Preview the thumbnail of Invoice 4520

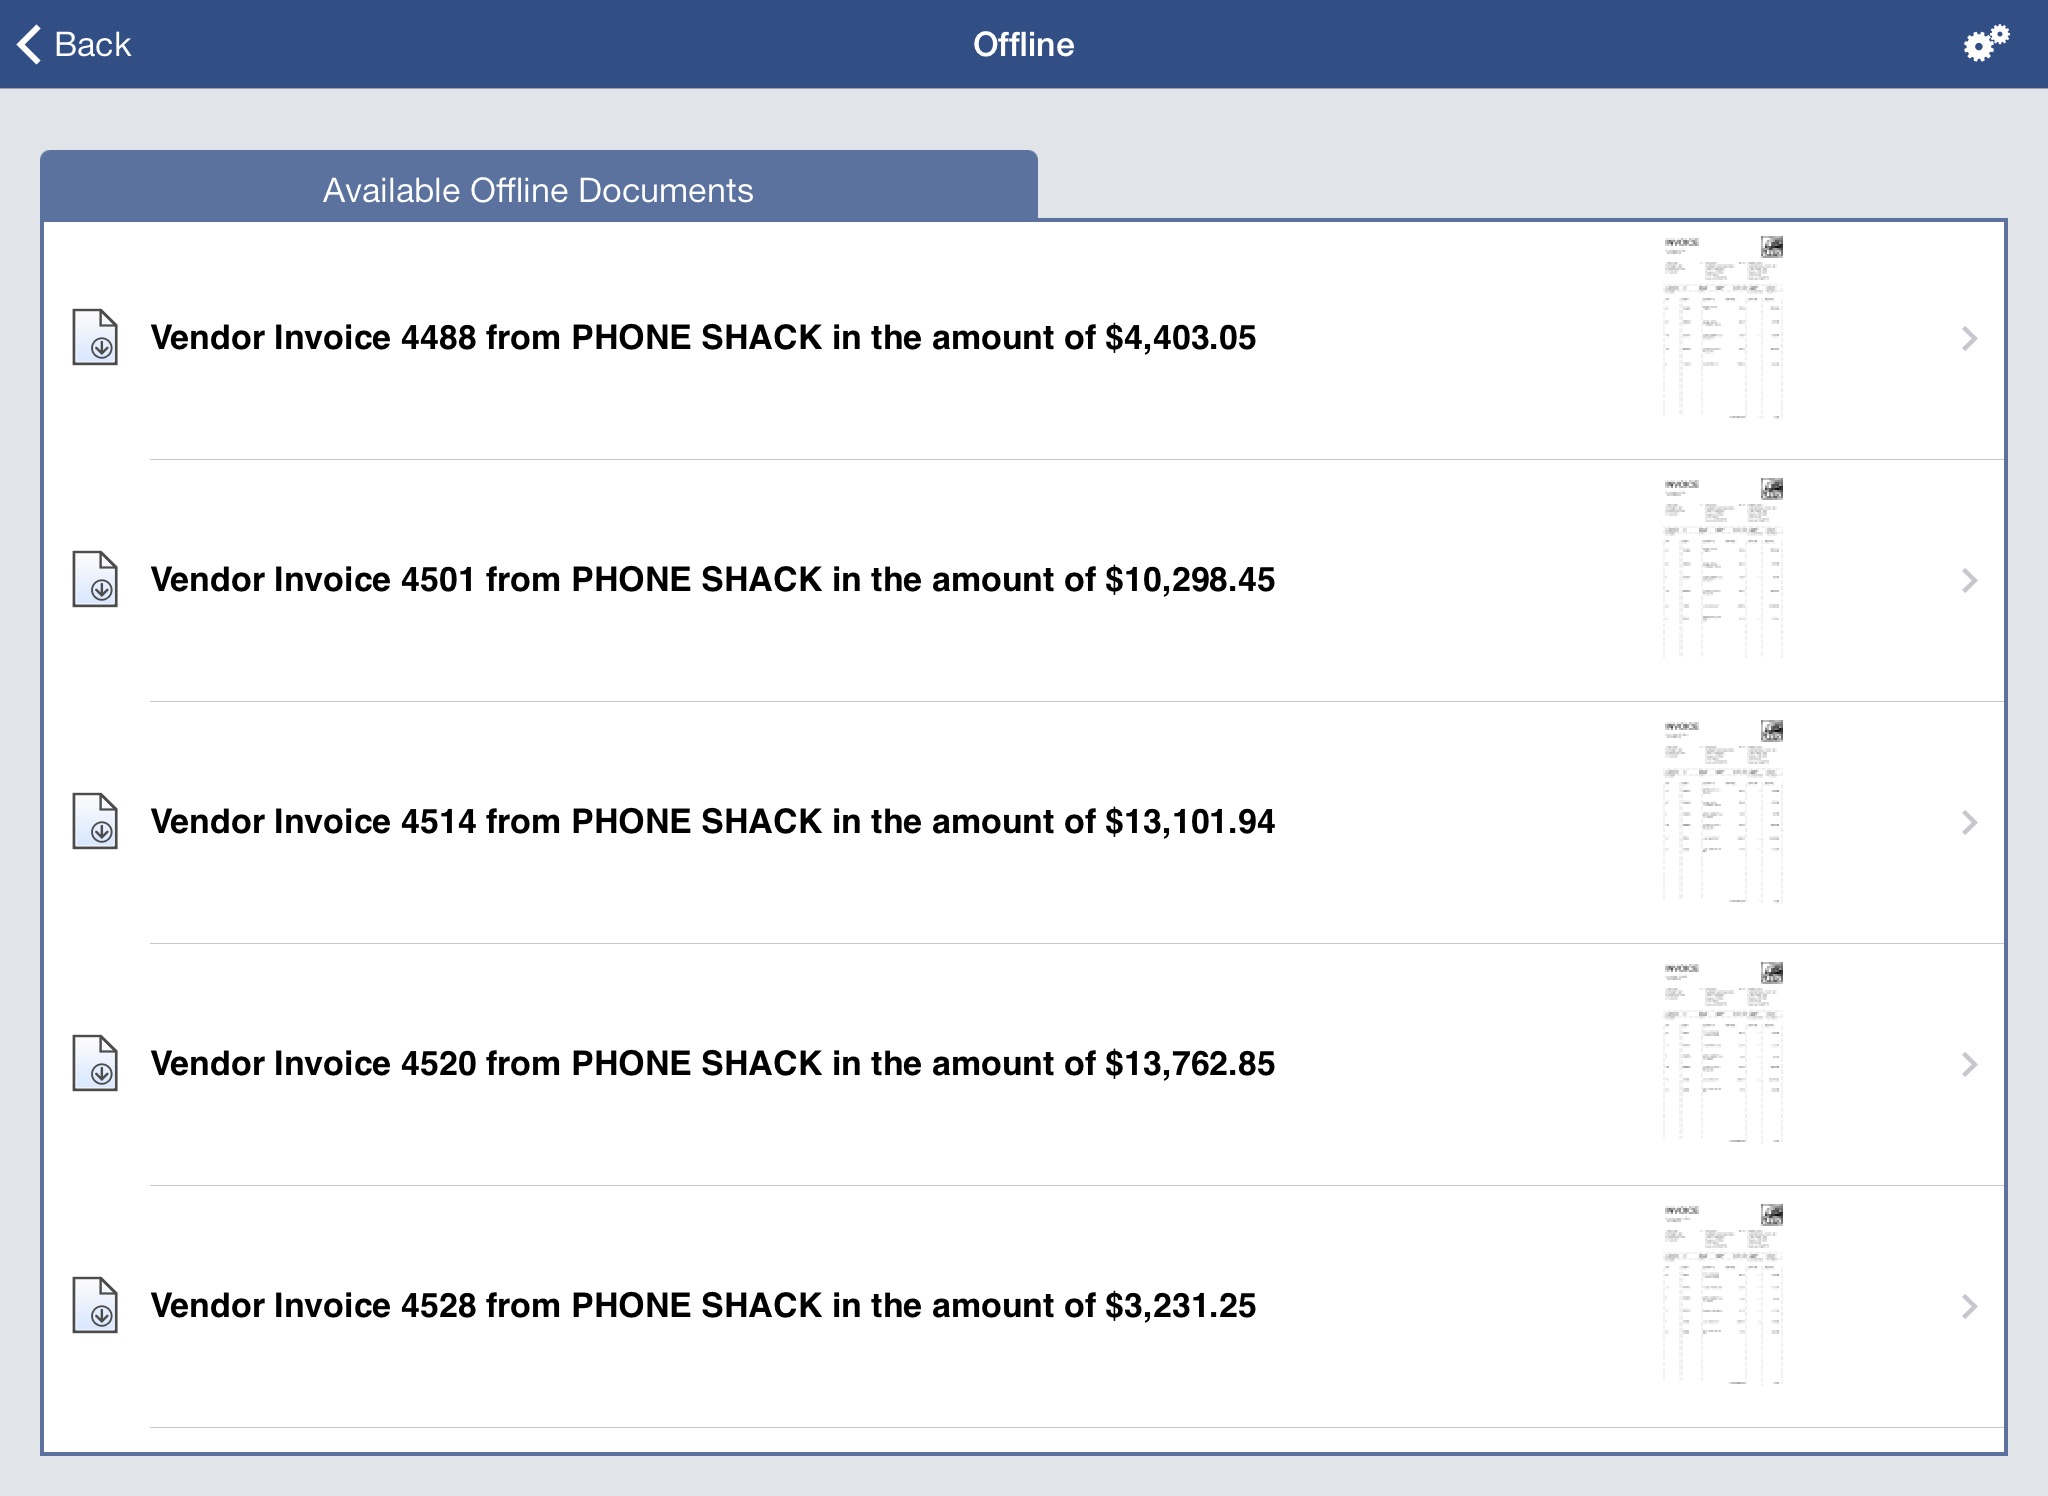(1723, 1053)
